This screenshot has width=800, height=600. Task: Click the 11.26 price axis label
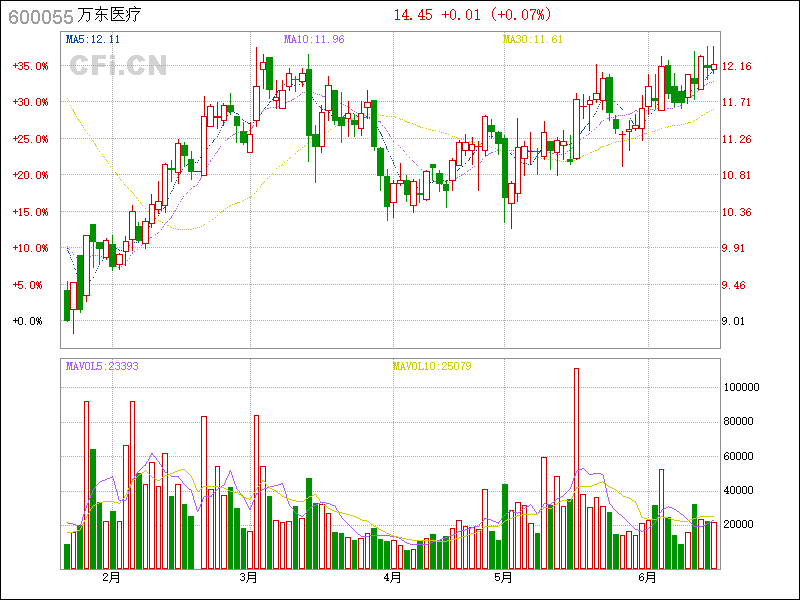(x=737, y=139)
